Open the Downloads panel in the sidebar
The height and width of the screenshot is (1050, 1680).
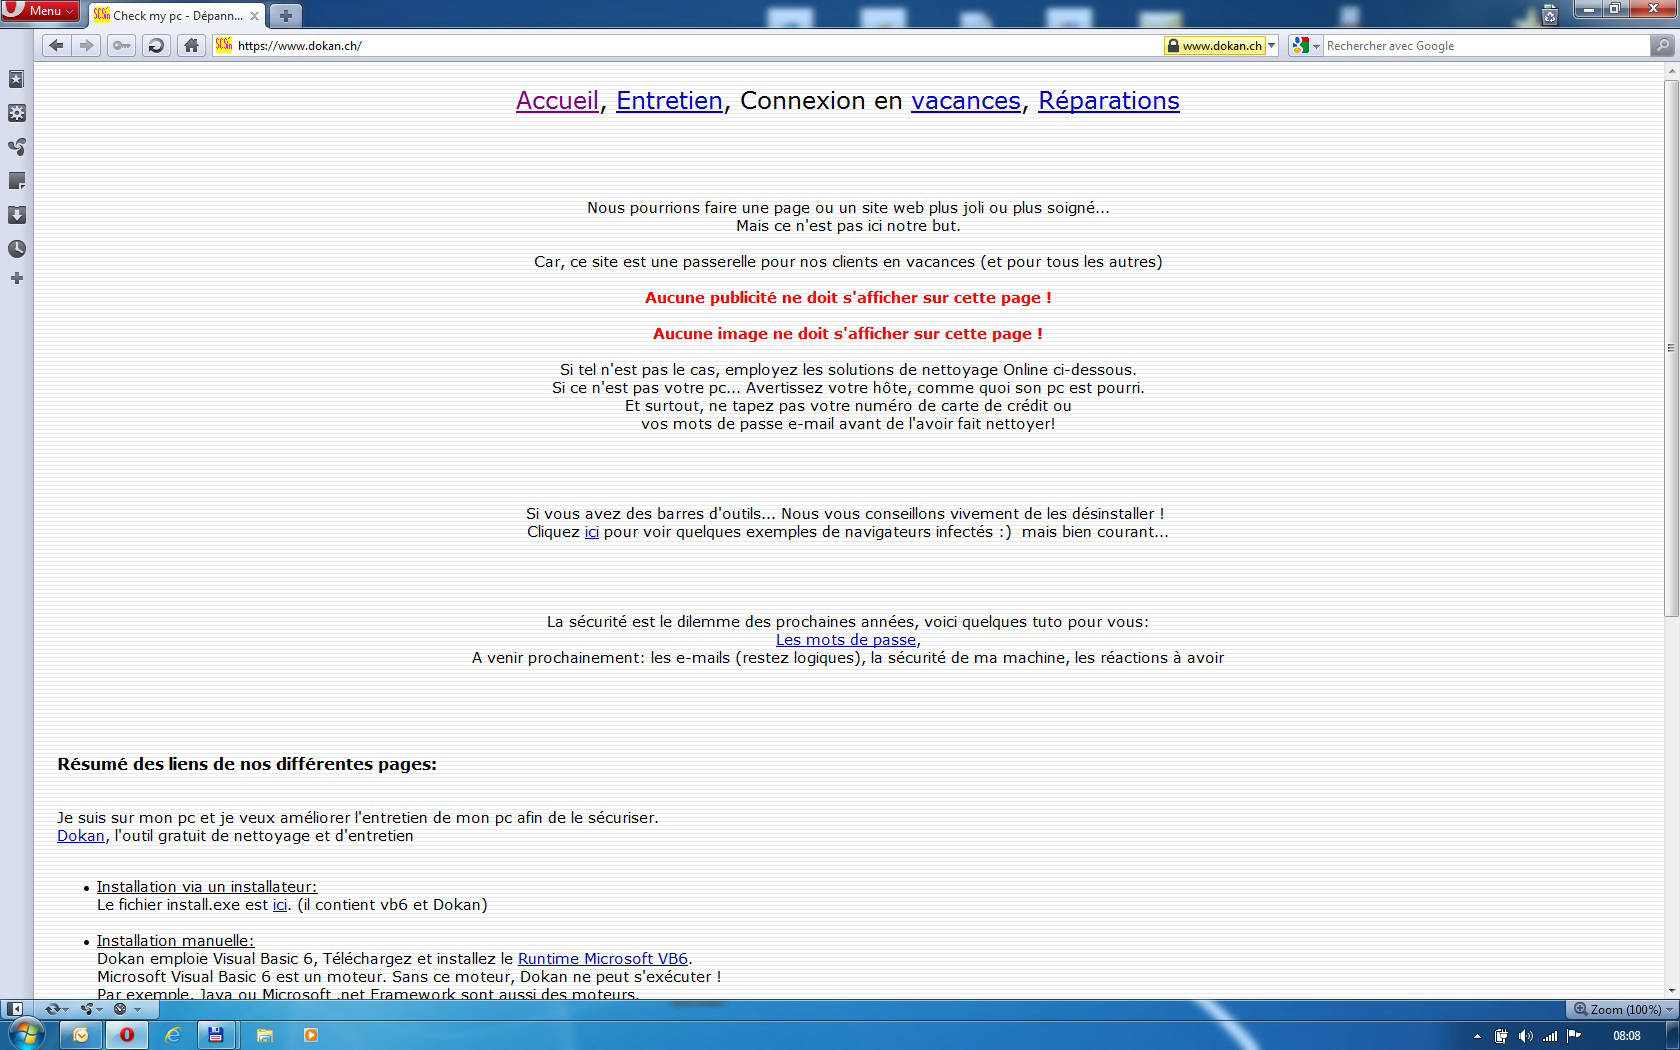point(16,215)
